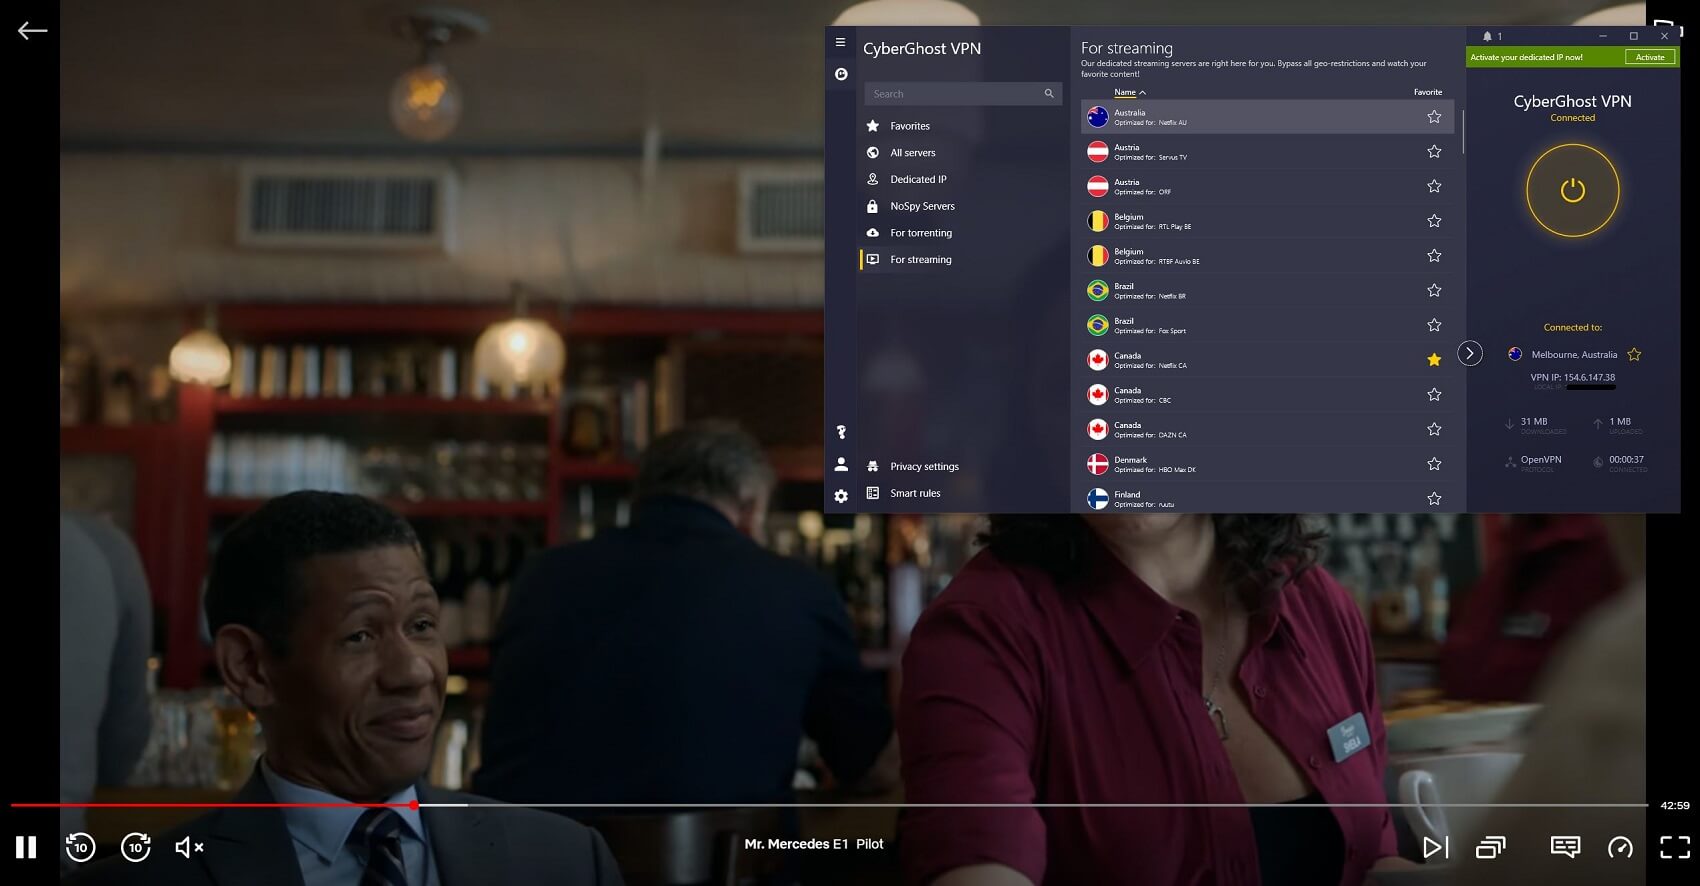This screenshot has height=886, width=1700.
Task: Click connected location Melbourne, Australia
Action: tap(1574, 354)
